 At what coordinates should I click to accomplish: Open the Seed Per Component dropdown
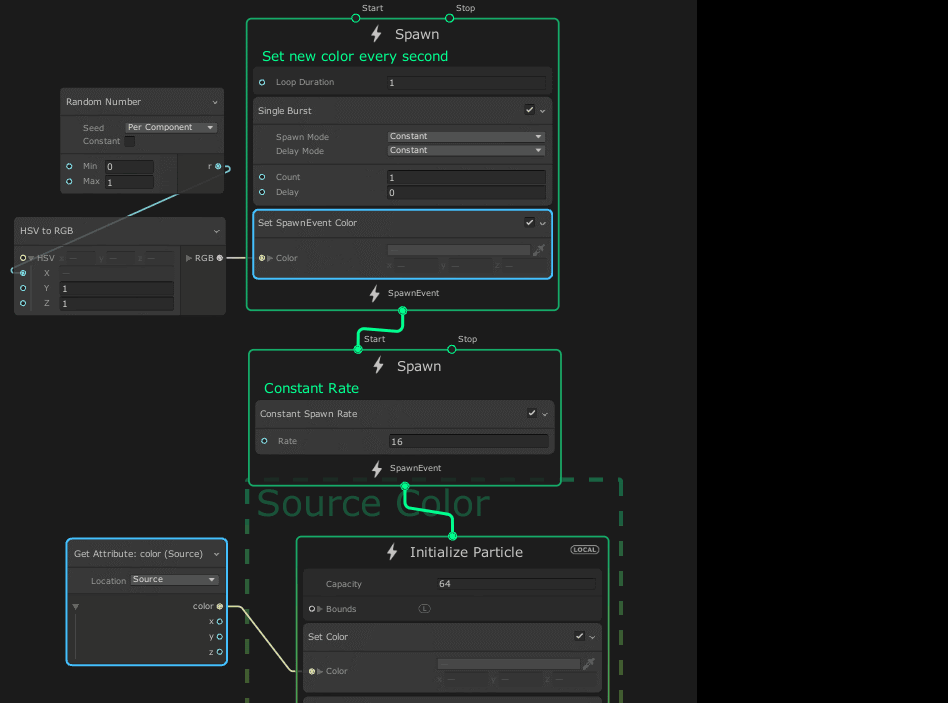pos(171,128)
